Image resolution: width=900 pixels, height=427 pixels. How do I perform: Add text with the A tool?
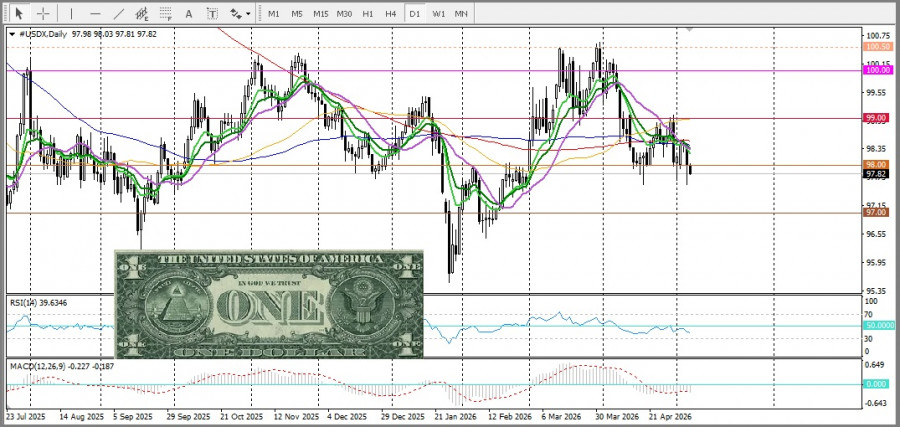(189, 13)
